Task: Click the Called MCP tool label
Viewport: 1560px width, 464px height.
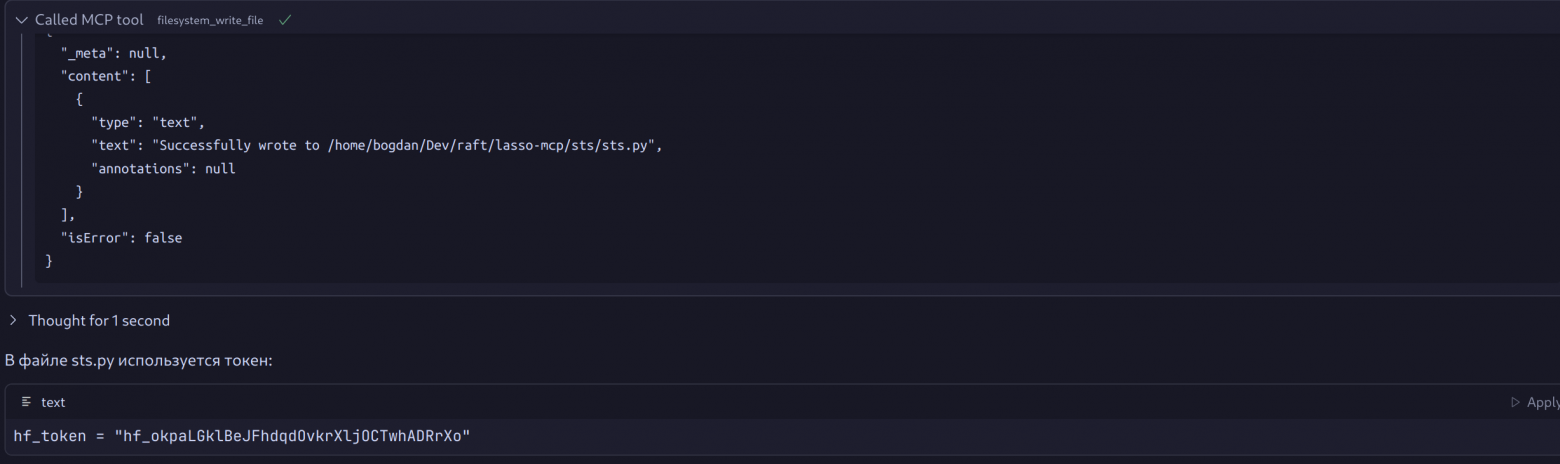Action: tap(89, 20)
